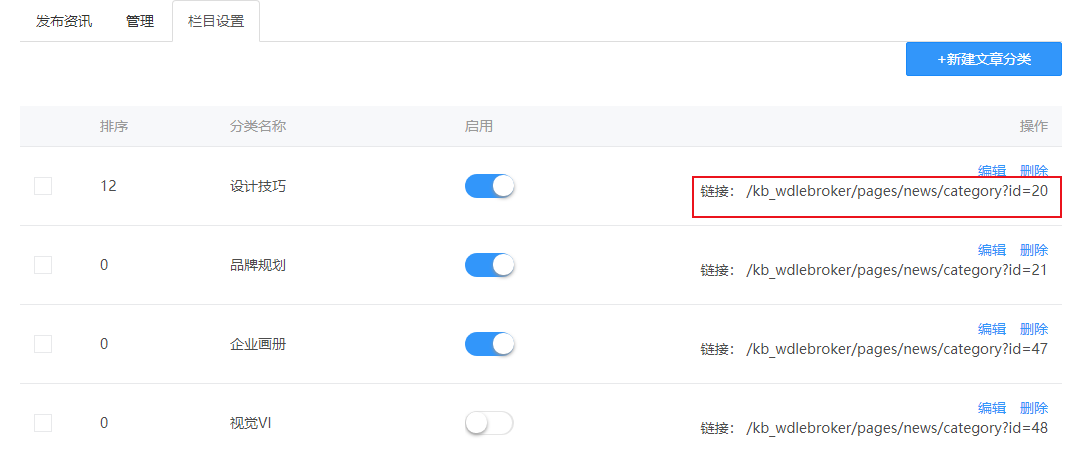Edit the 视觉VI category

point(992,407)
